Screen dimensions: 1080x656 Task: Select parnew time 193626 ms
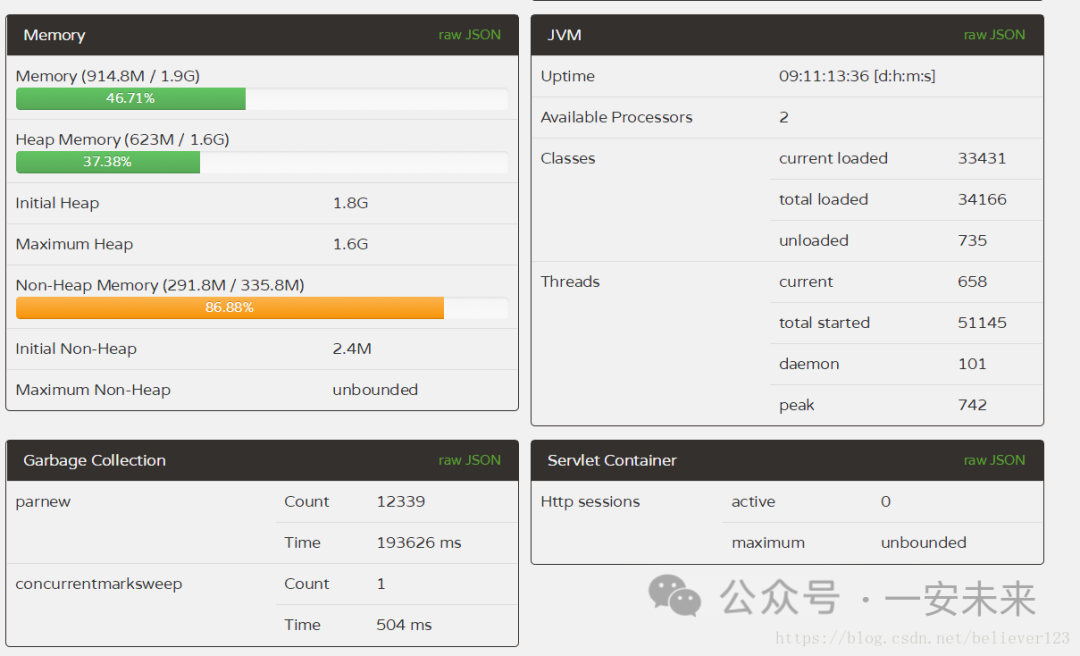[x=418, y=543]
